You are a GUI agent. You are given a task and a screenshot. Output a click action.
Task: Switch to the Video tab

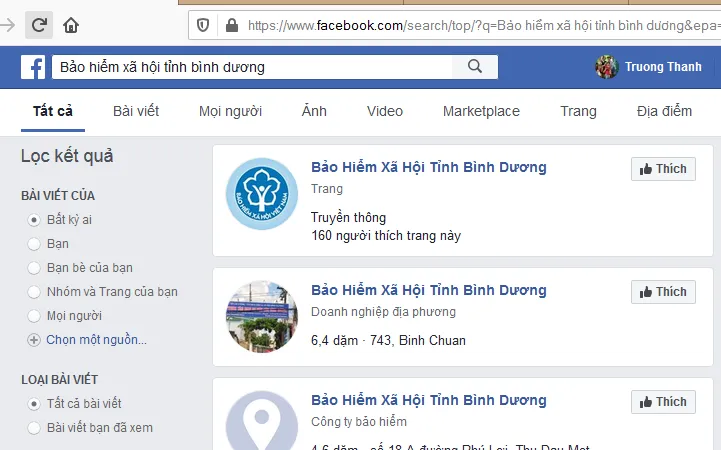coord(385,111)
